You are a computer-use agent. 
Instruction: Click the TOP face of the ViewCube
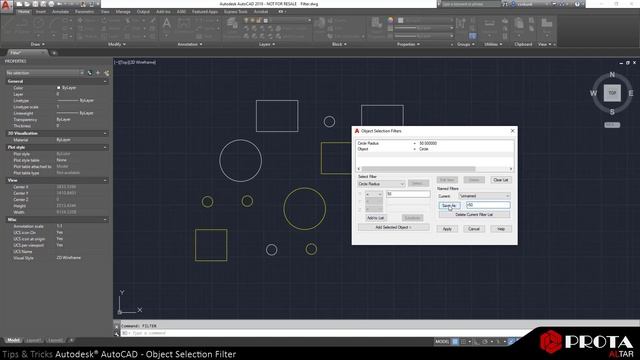[x=612, y=93]
